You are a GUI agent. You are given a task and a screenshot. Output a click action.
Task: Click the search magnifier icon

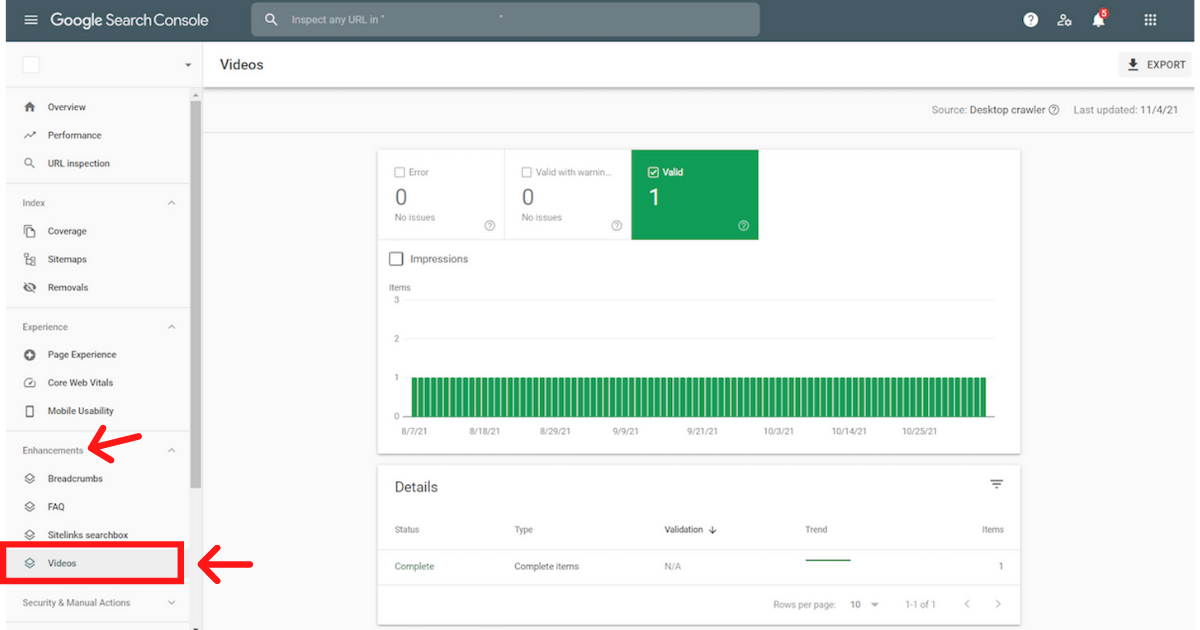click(271, 20)
